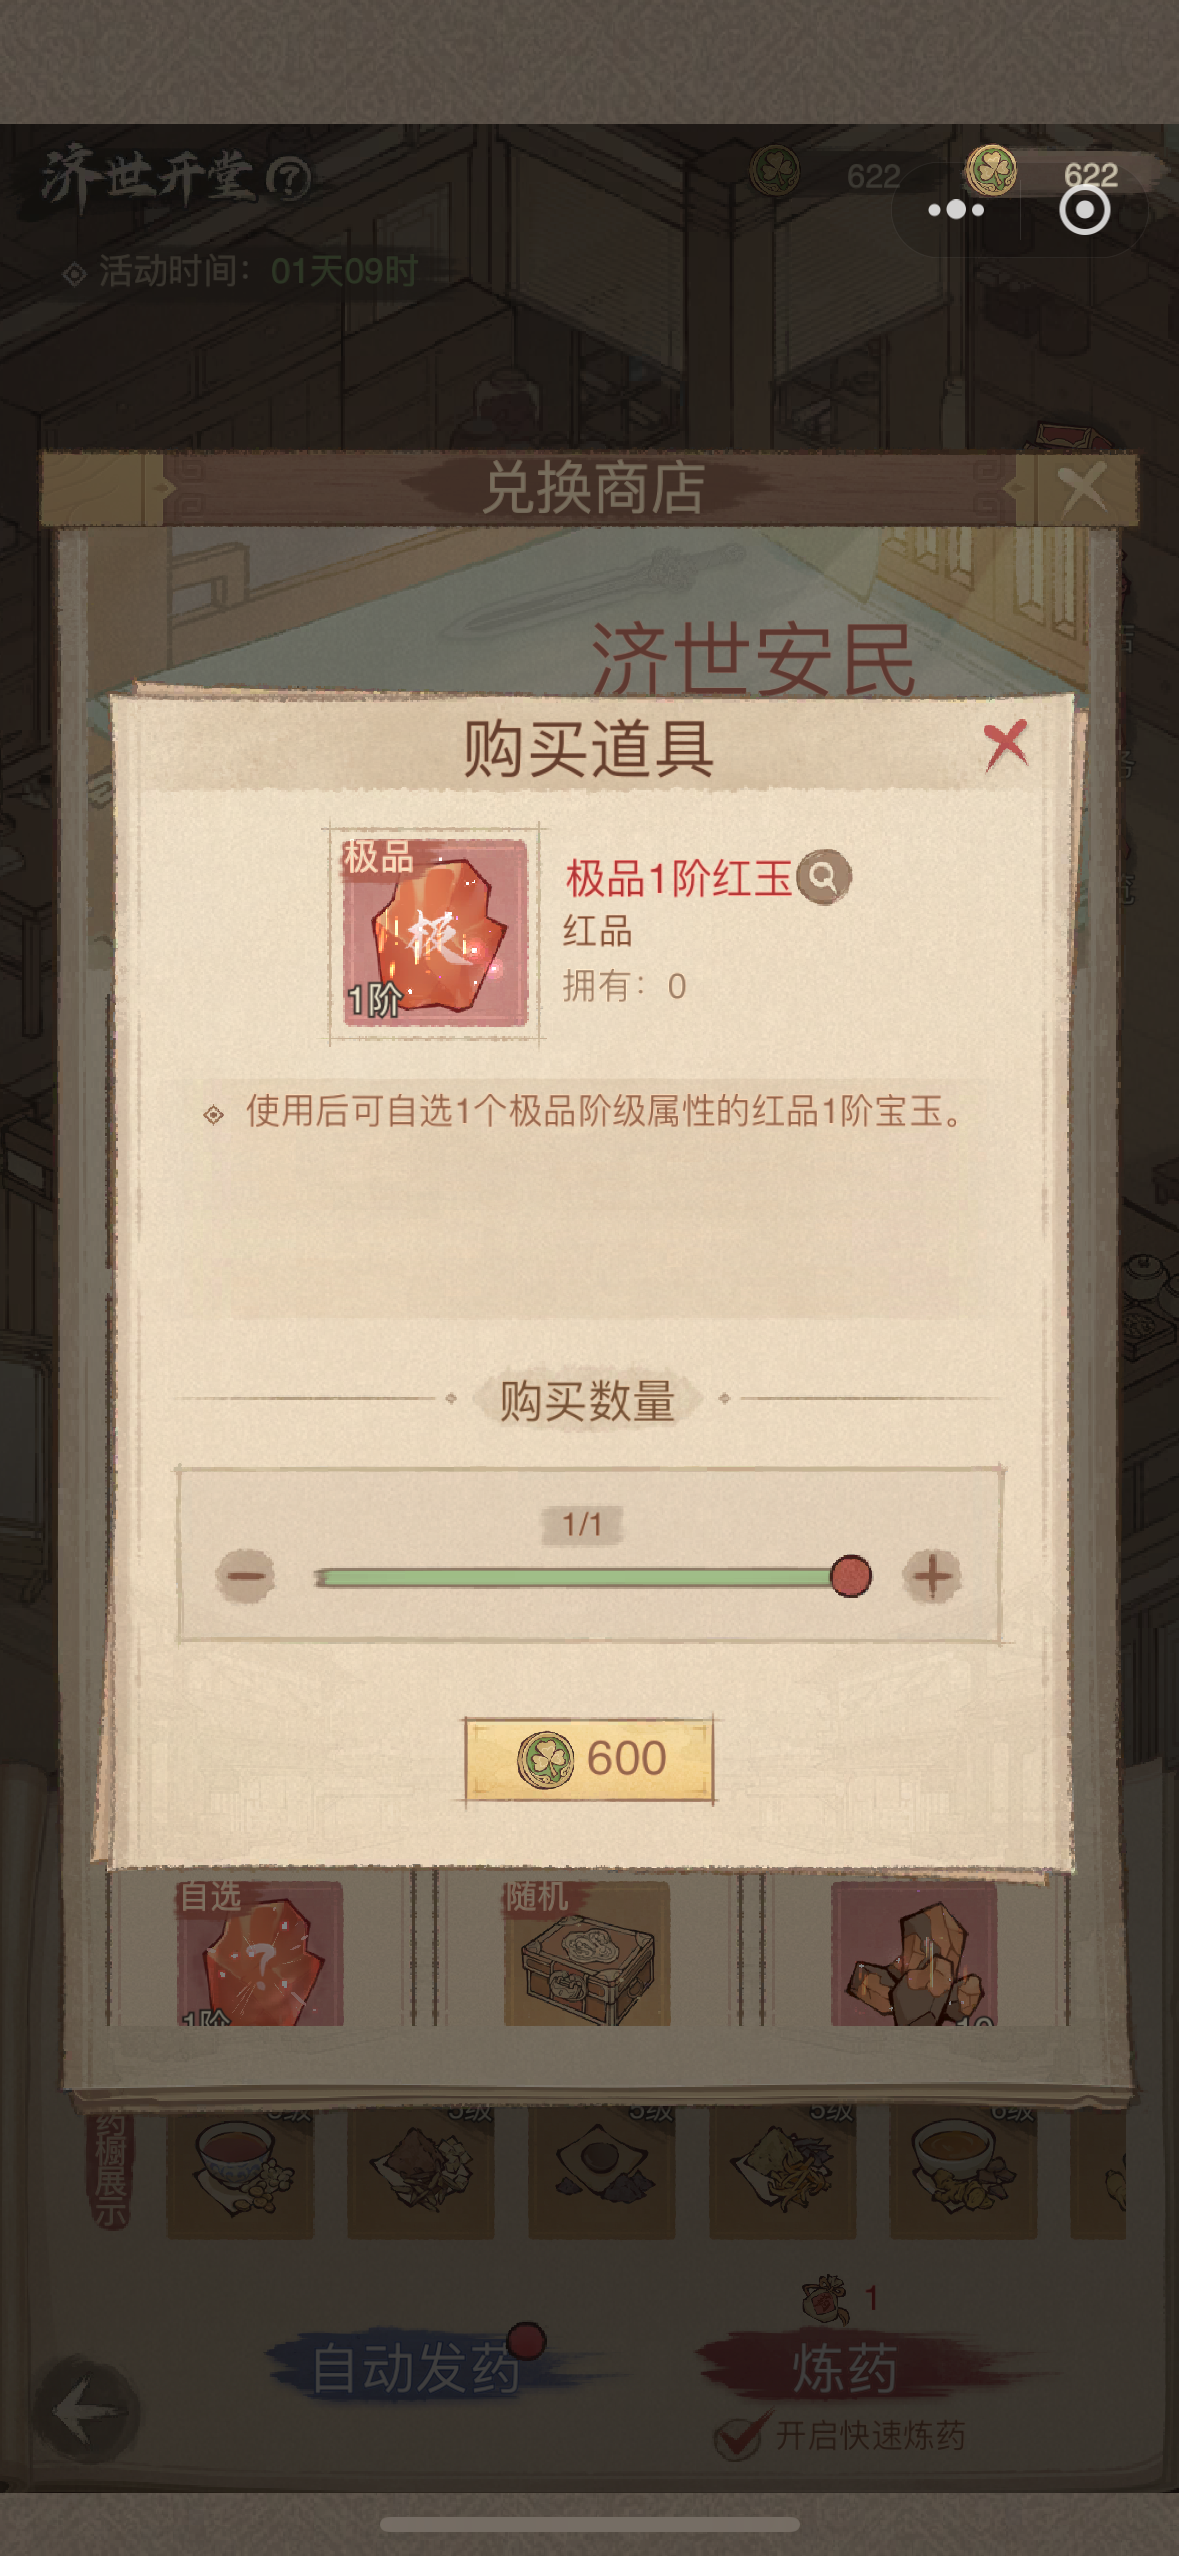
Task: Buy item with the 600 clover button
Action: (x=589, y=1759)
